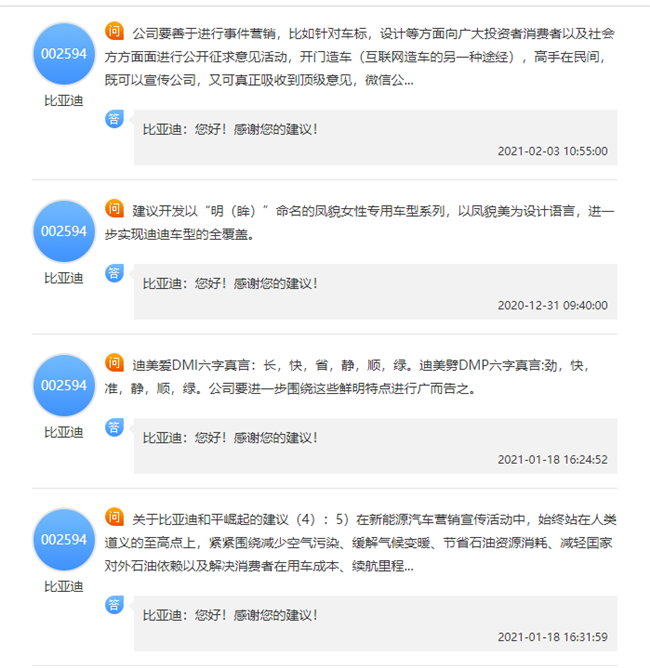Screen dimensions: 650x668
Task: Open the 关于比亚迪和平崛起的建议 question
Action: point(360,542)
